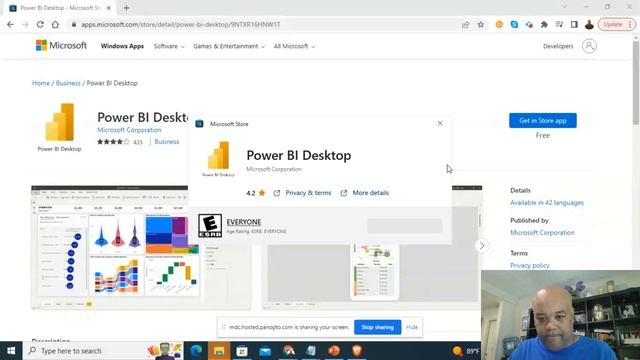Open Microsoft Edge from taskbar
The image size is (640, 360).
click(x=196, y=351)
